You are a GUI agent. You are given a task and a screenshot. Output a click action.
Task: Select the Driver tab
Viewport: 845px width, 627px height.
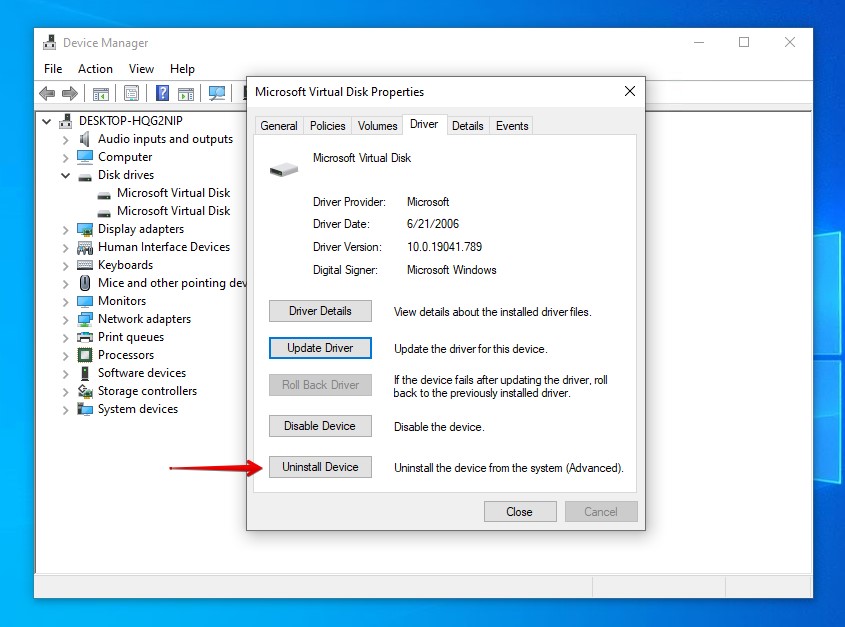point(424,125)
